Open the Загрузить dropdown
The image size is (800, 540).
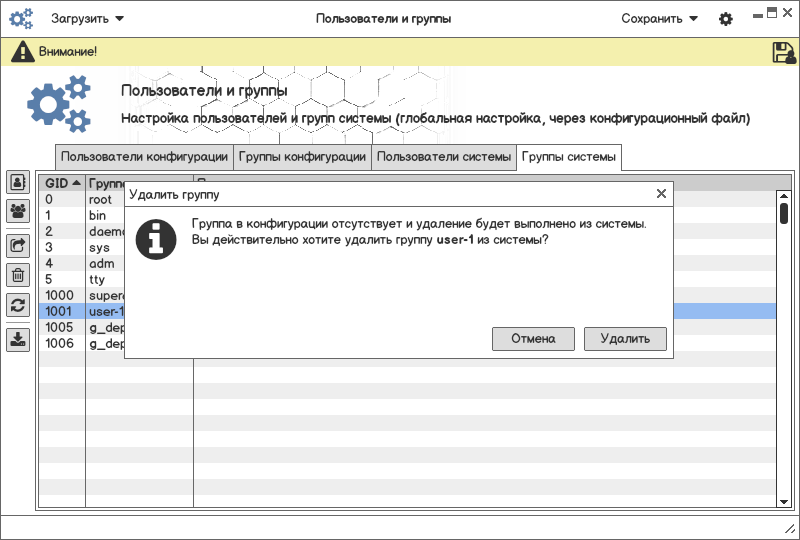pyautogui.click(x=87, y=19)
